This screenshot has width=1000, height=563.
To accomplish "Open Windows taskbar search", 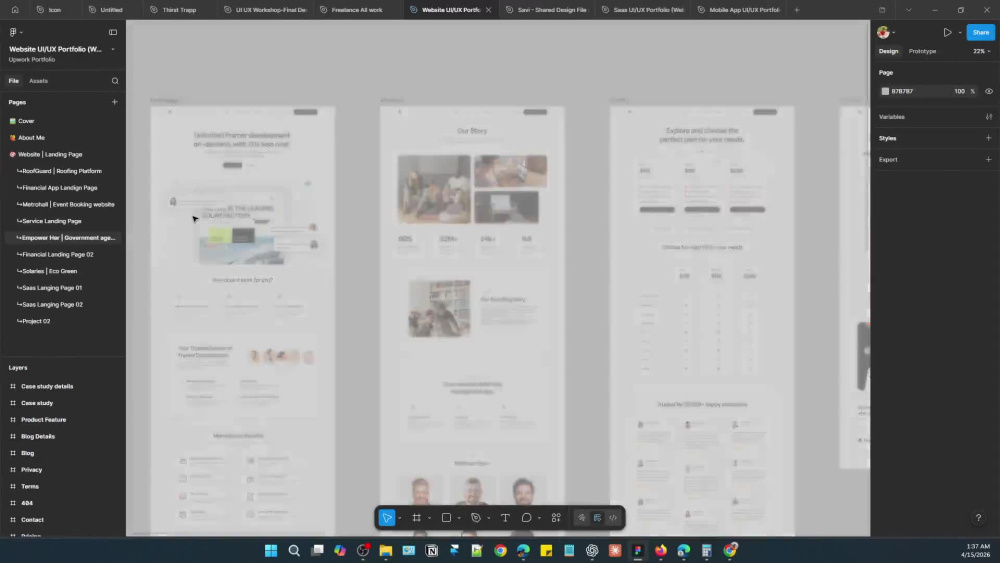I will 294,550.
